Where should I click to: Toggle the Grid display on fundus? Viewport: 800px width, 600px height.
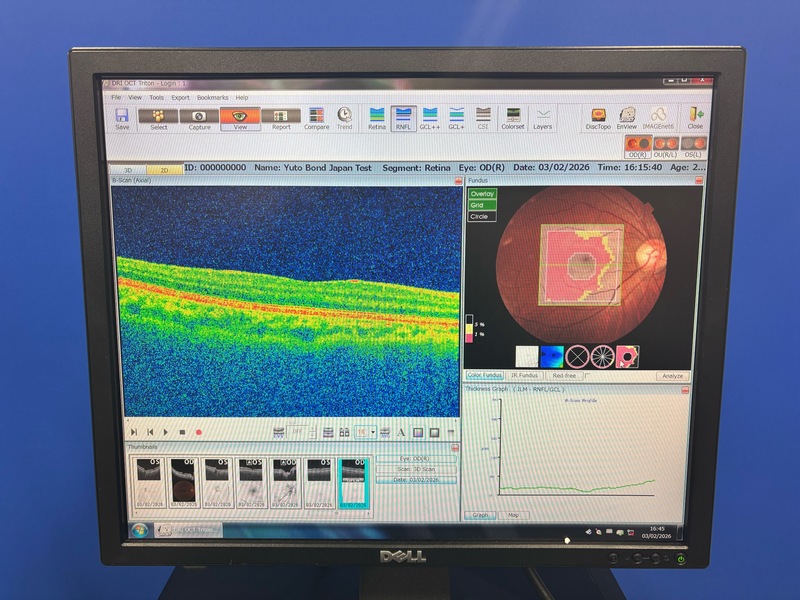tap(482, 205)
